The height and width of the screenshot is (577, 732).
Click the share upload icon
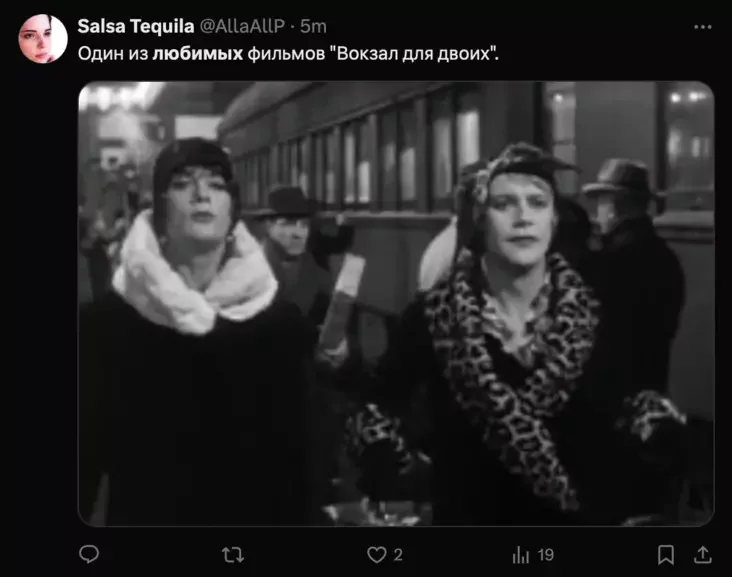click(x=703, y=555)
